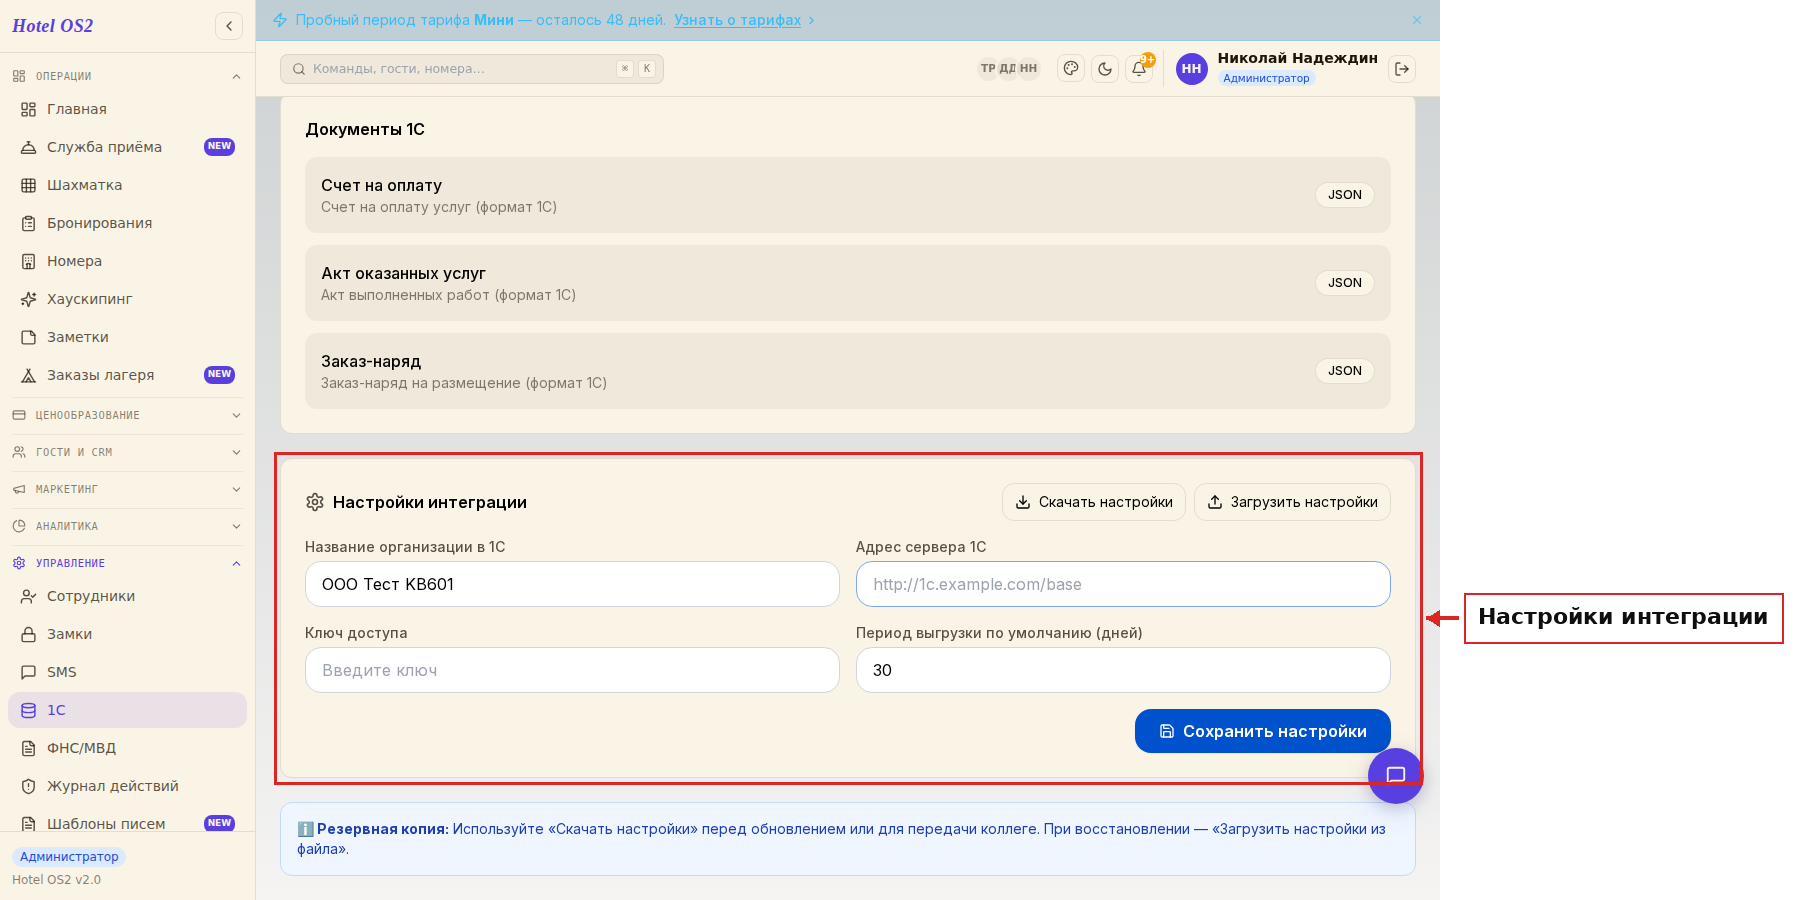The height and width of the screenshot is (900, 1807).
Task: Click the Администратор role badge in sidebar footer
Action: [69, 857]
